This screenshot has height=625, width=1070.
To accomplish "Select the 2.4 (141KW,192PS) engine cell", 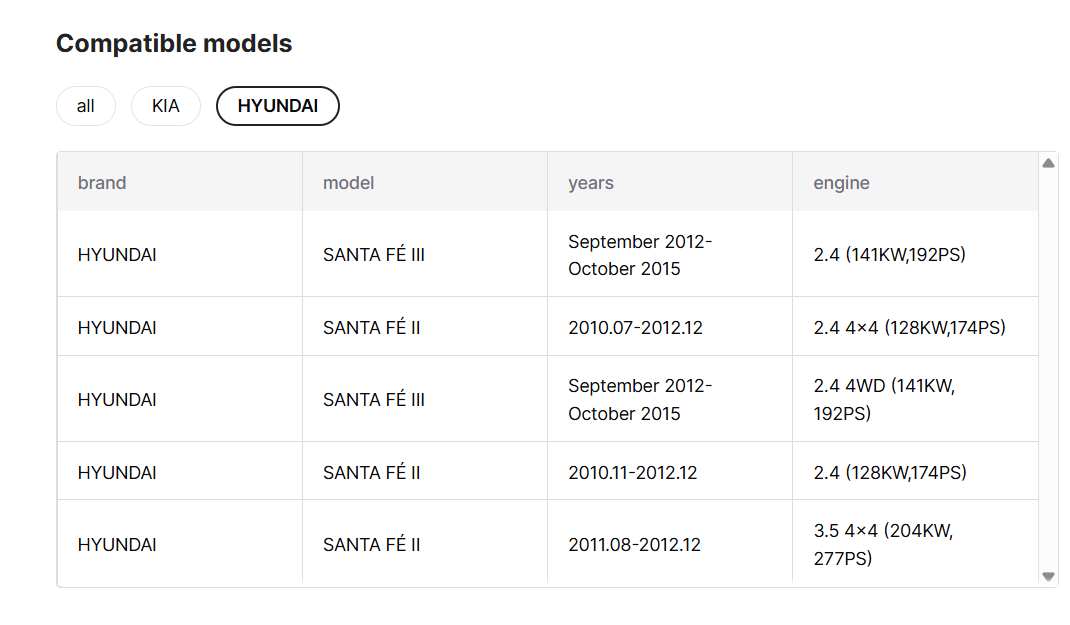I will pyautogui.click(x=915, y=255).
